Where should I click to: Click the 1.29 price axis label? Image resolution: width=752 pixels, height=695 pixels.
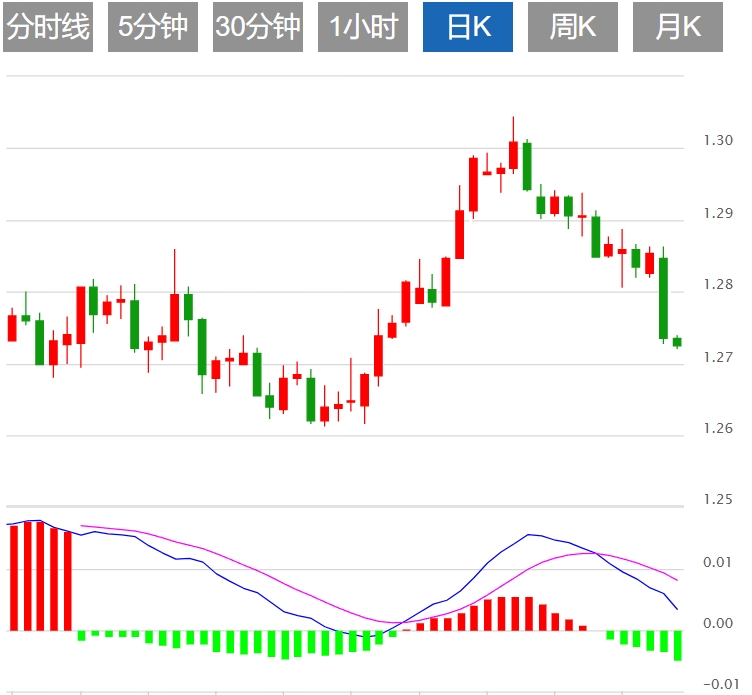(718, 213)
